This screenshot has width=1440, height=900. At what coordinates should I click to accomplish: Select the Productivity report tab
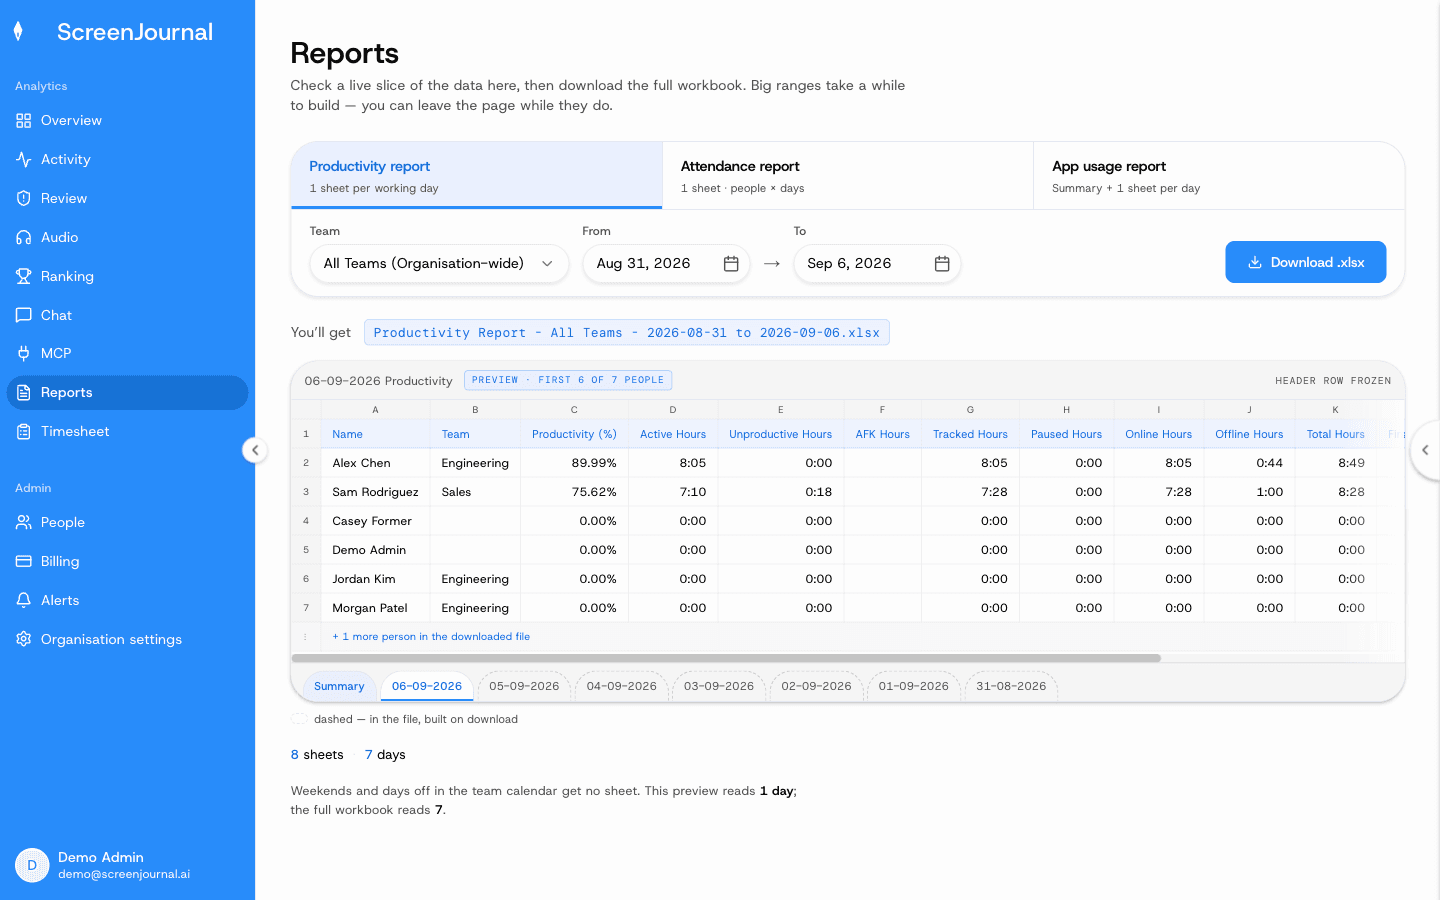pyautogui.click(x=477, y=176)
